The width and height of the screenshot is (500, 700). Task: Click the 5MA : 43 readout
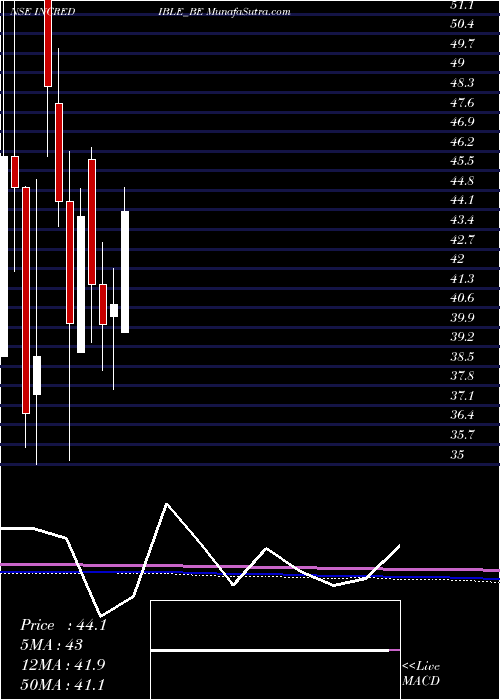pyautogui.click(x=52, y=645)
